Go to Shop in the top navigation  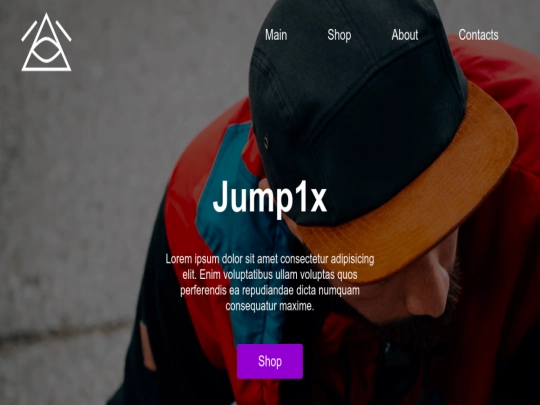point(339,35)
